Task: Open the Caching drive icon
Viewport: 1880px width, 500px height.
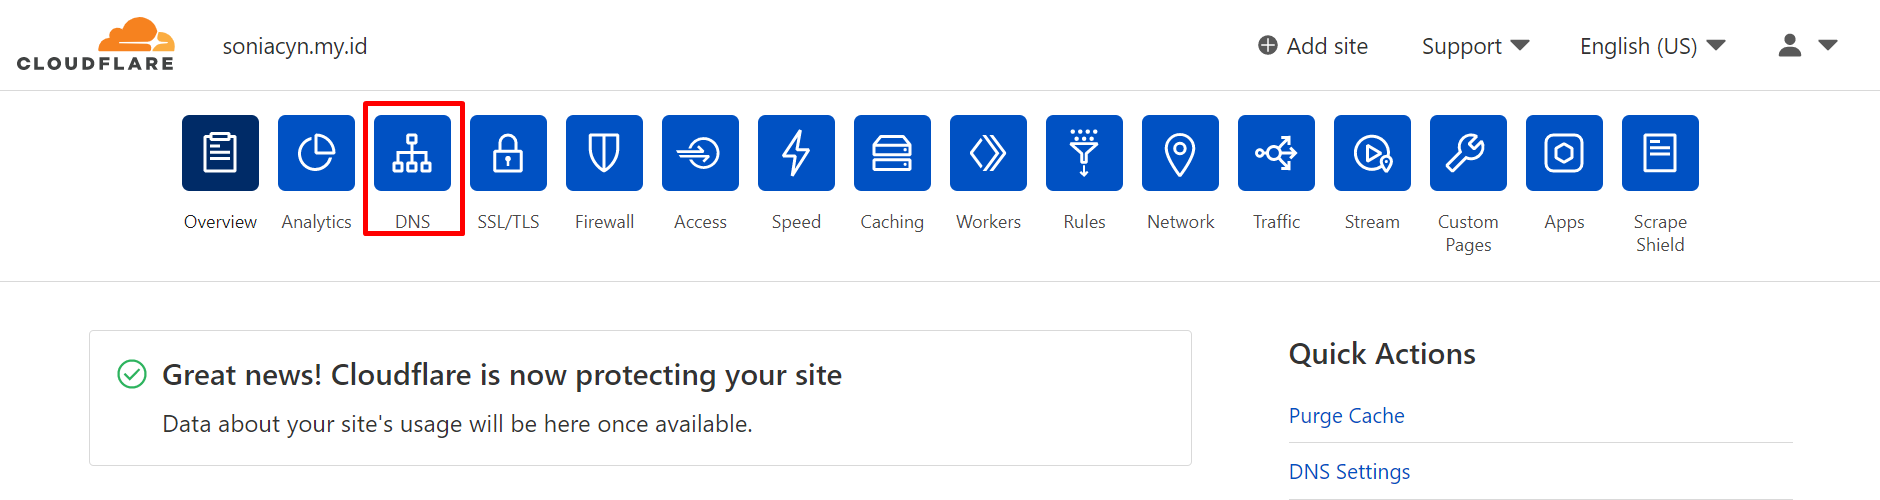Action: (892, 153)
